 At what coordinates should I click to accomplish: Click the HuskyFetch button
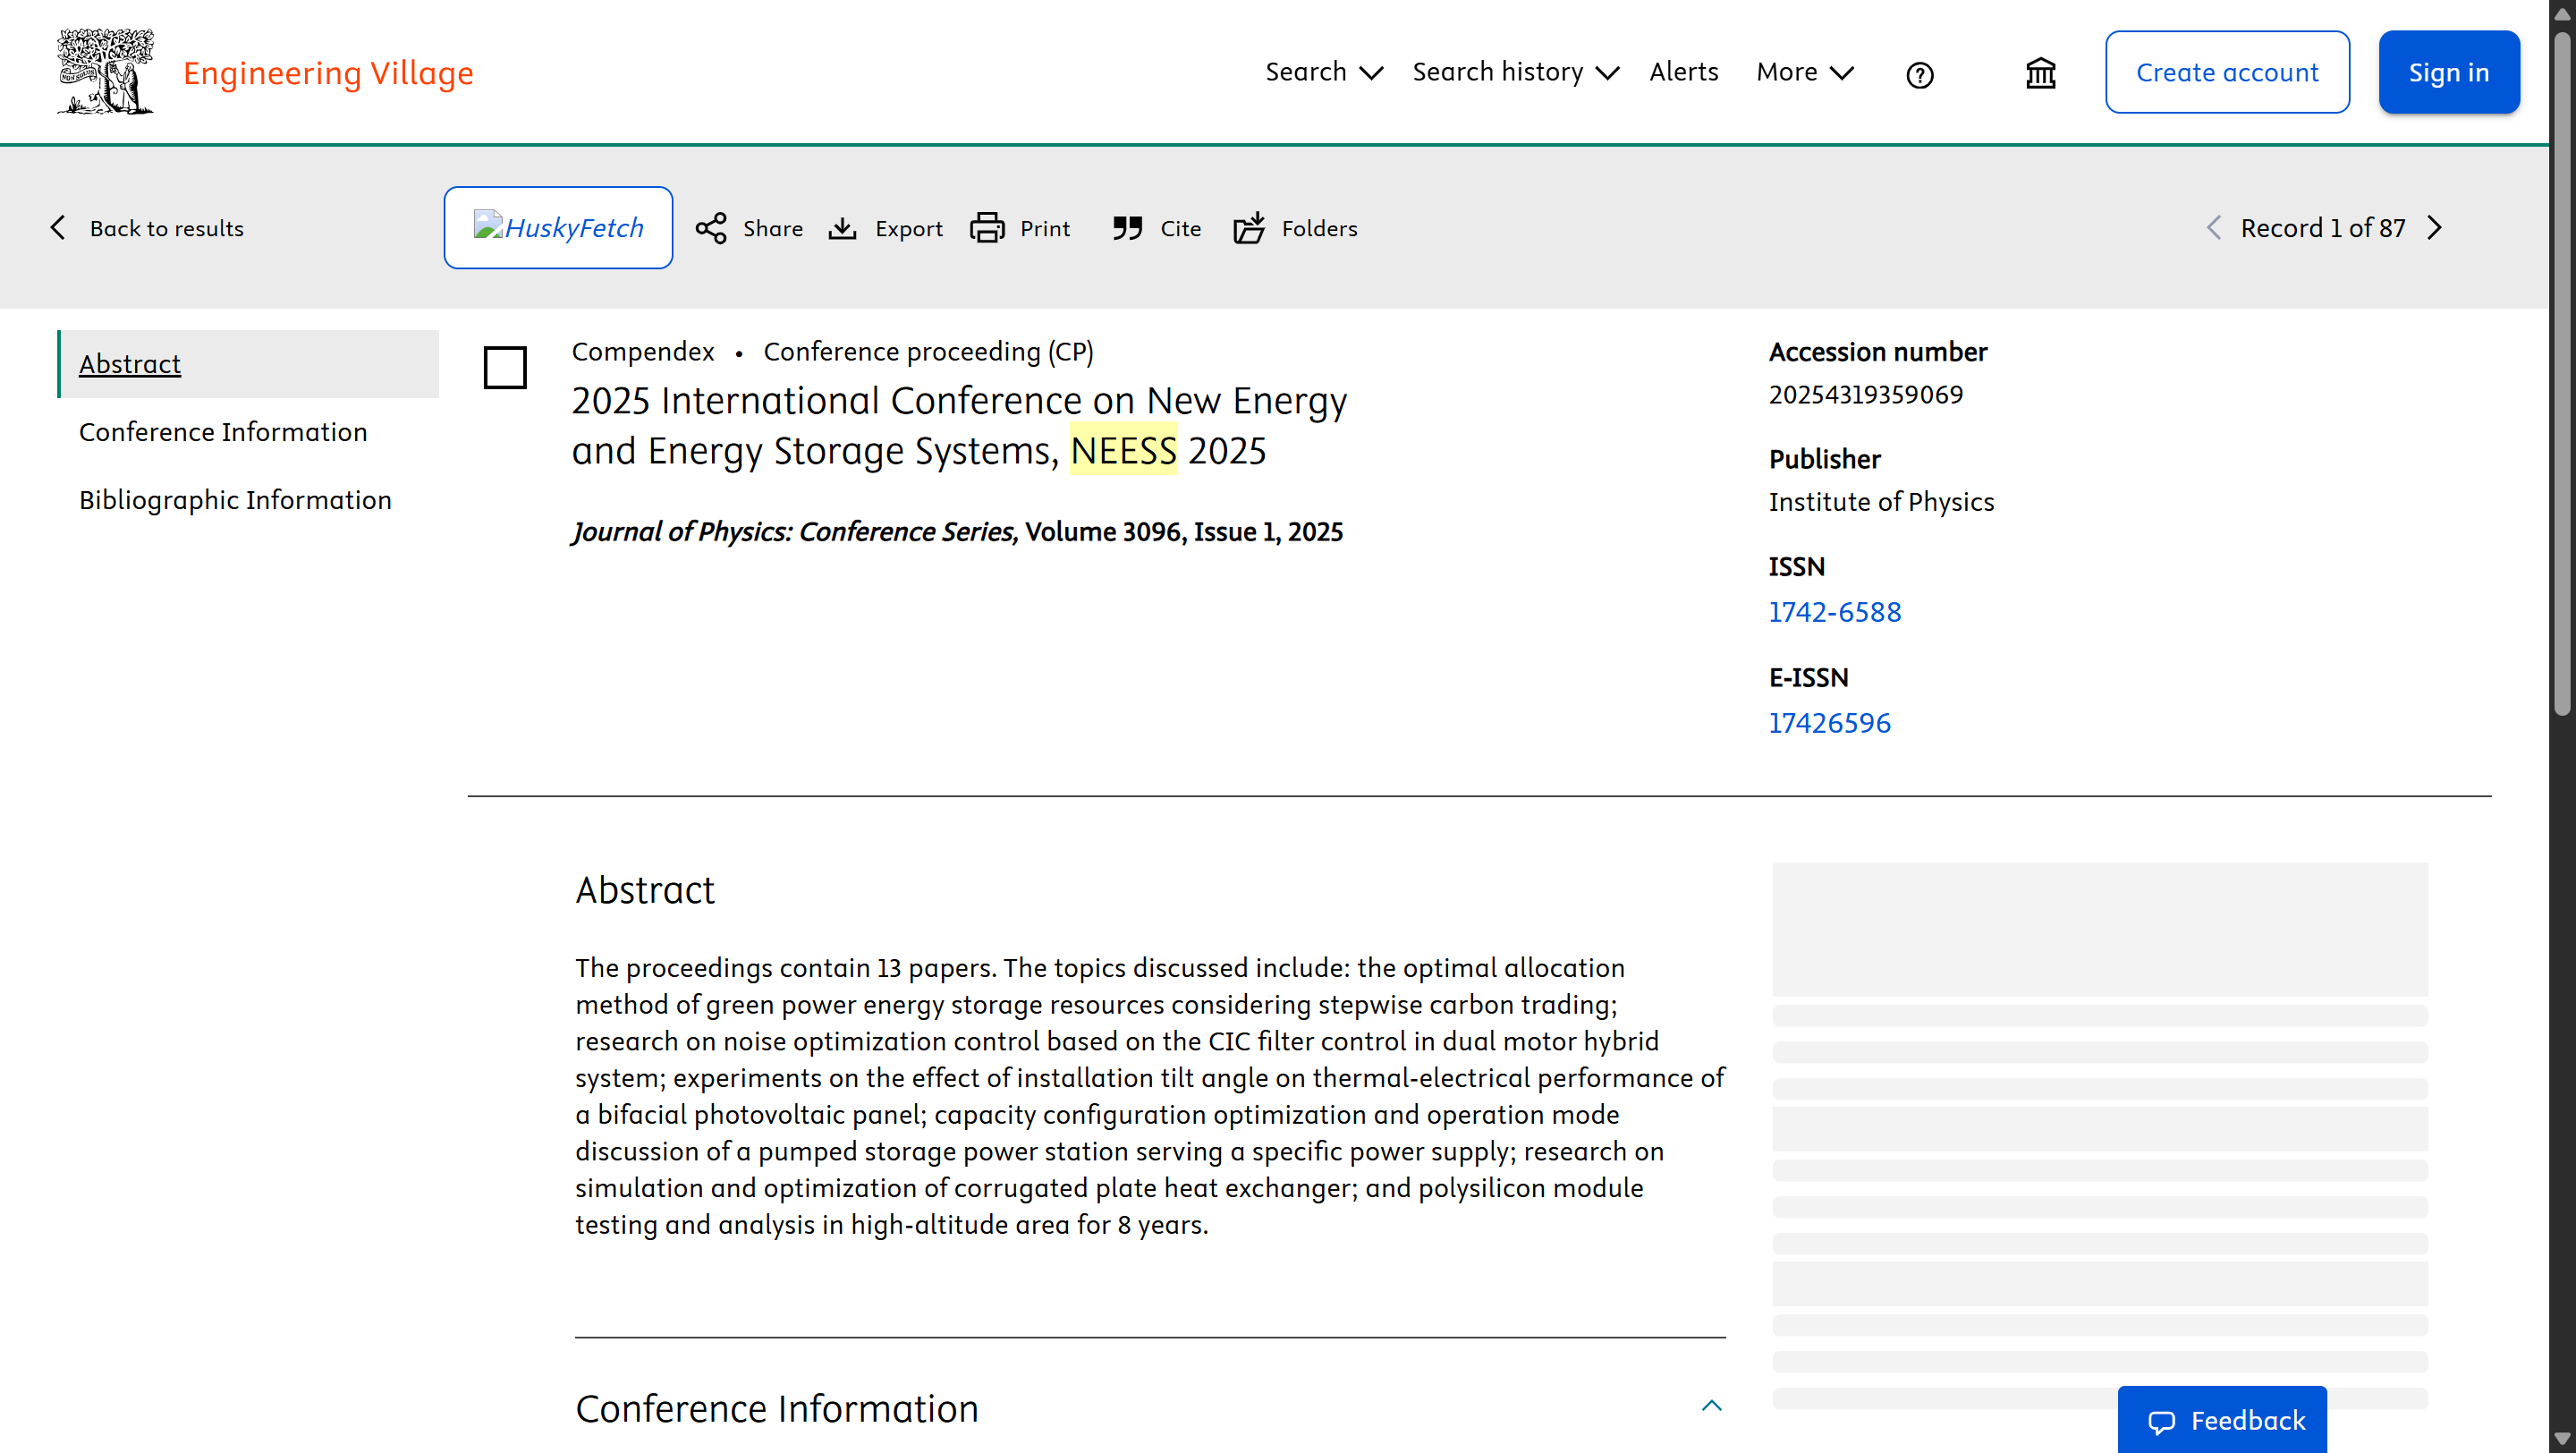558,228
